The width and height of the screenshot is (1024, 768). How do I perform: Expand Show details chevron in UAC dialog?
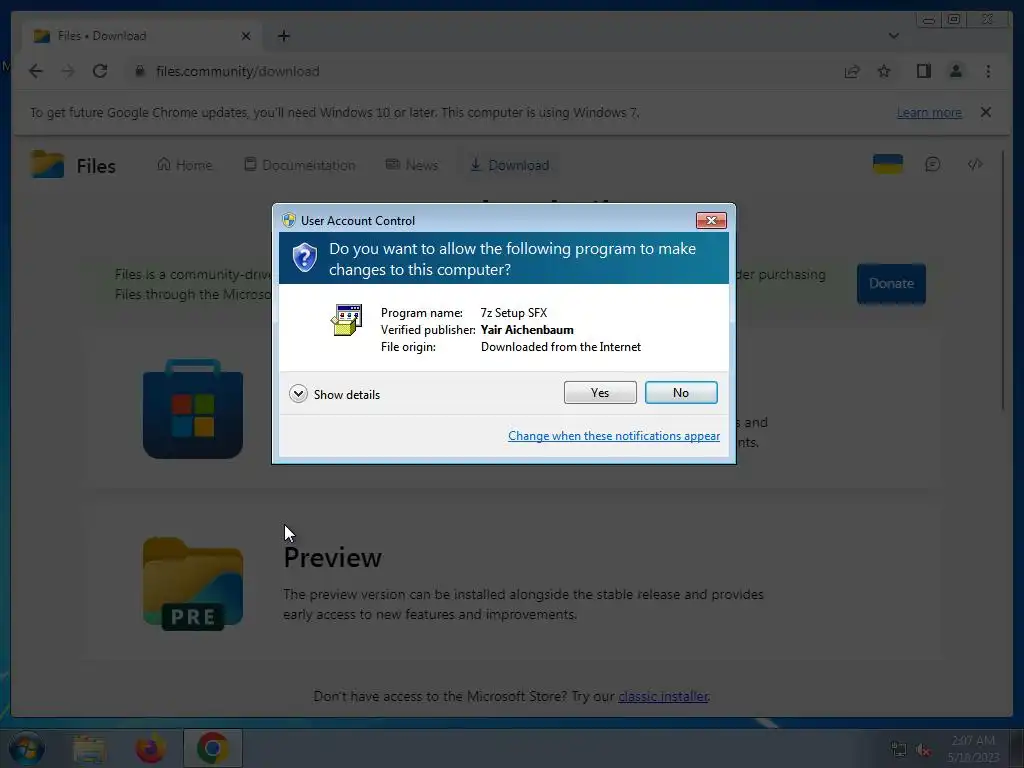[298, 394]
